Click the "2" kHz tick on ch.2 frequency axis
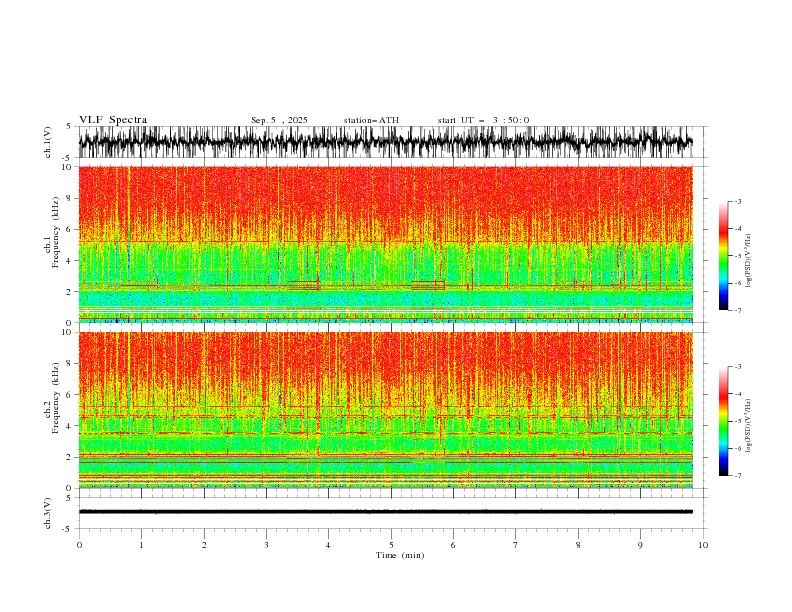Viewport: 792px width, 612px height. (68, 457)
